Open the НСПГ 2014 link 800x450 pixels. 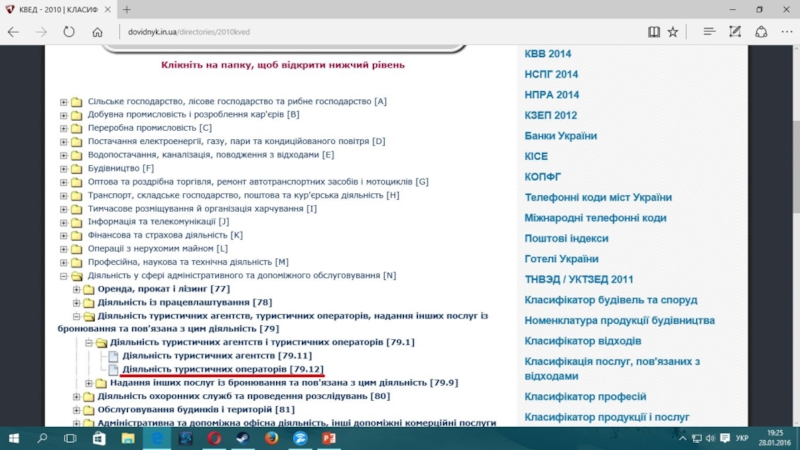pyautogui.click(x=551, y=74)
